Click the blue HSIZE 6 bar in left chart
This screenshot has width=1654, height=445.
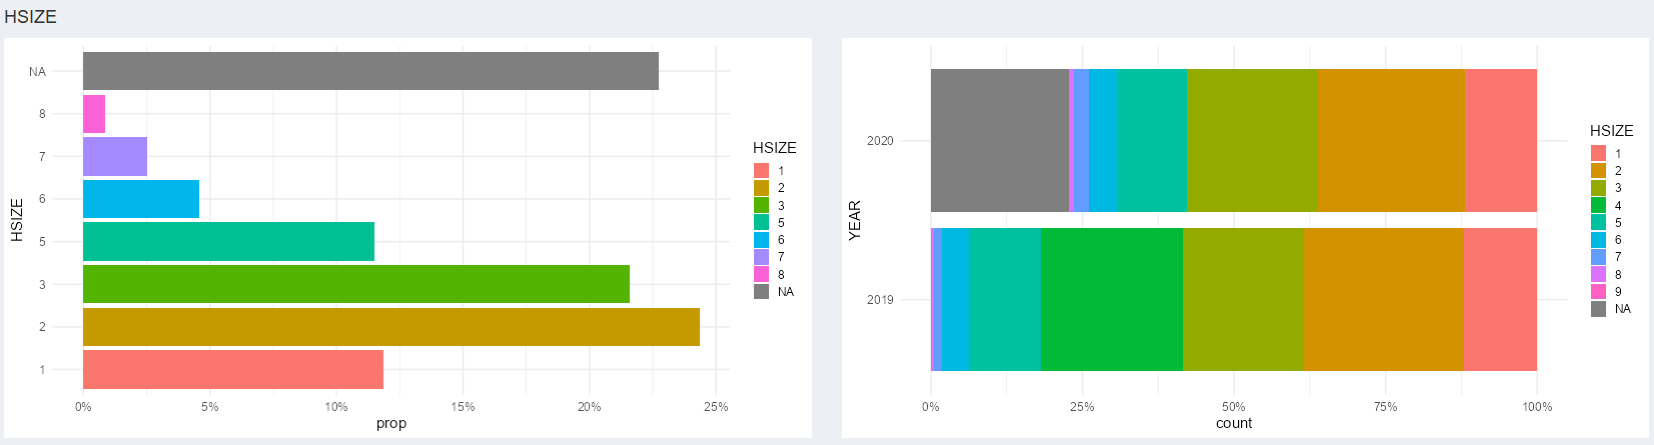(141, 199)
